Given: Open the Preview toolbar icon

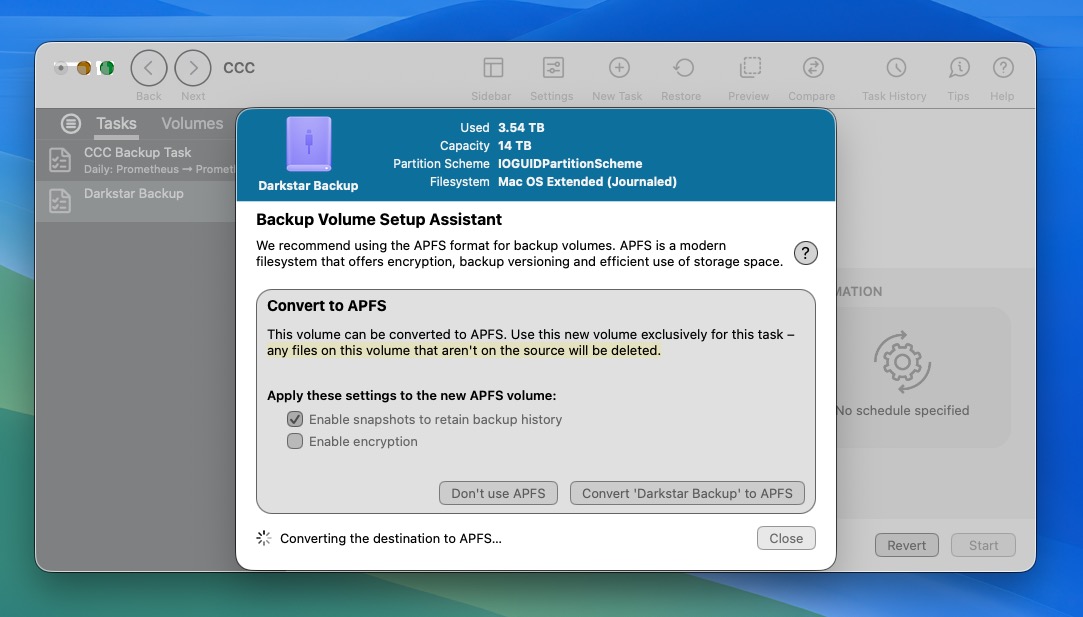Looking at the screenshot, I should 750,68.
